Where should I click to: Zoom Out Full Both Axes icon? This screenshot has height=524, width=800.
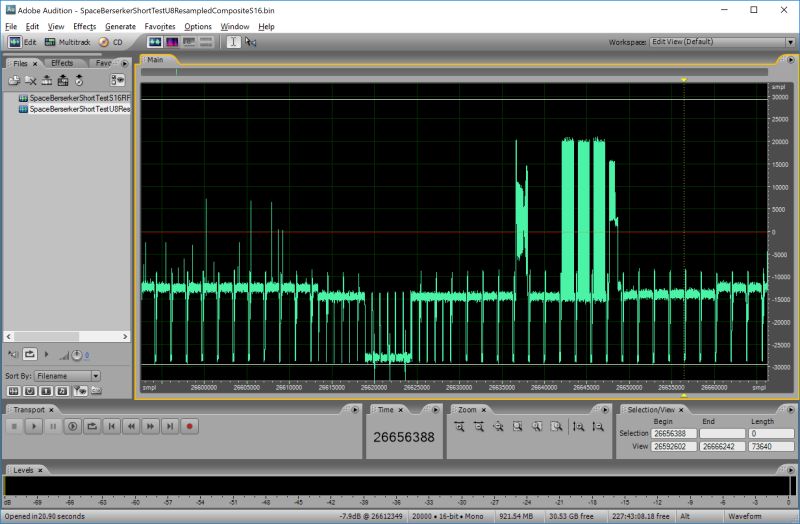(498, 427)
